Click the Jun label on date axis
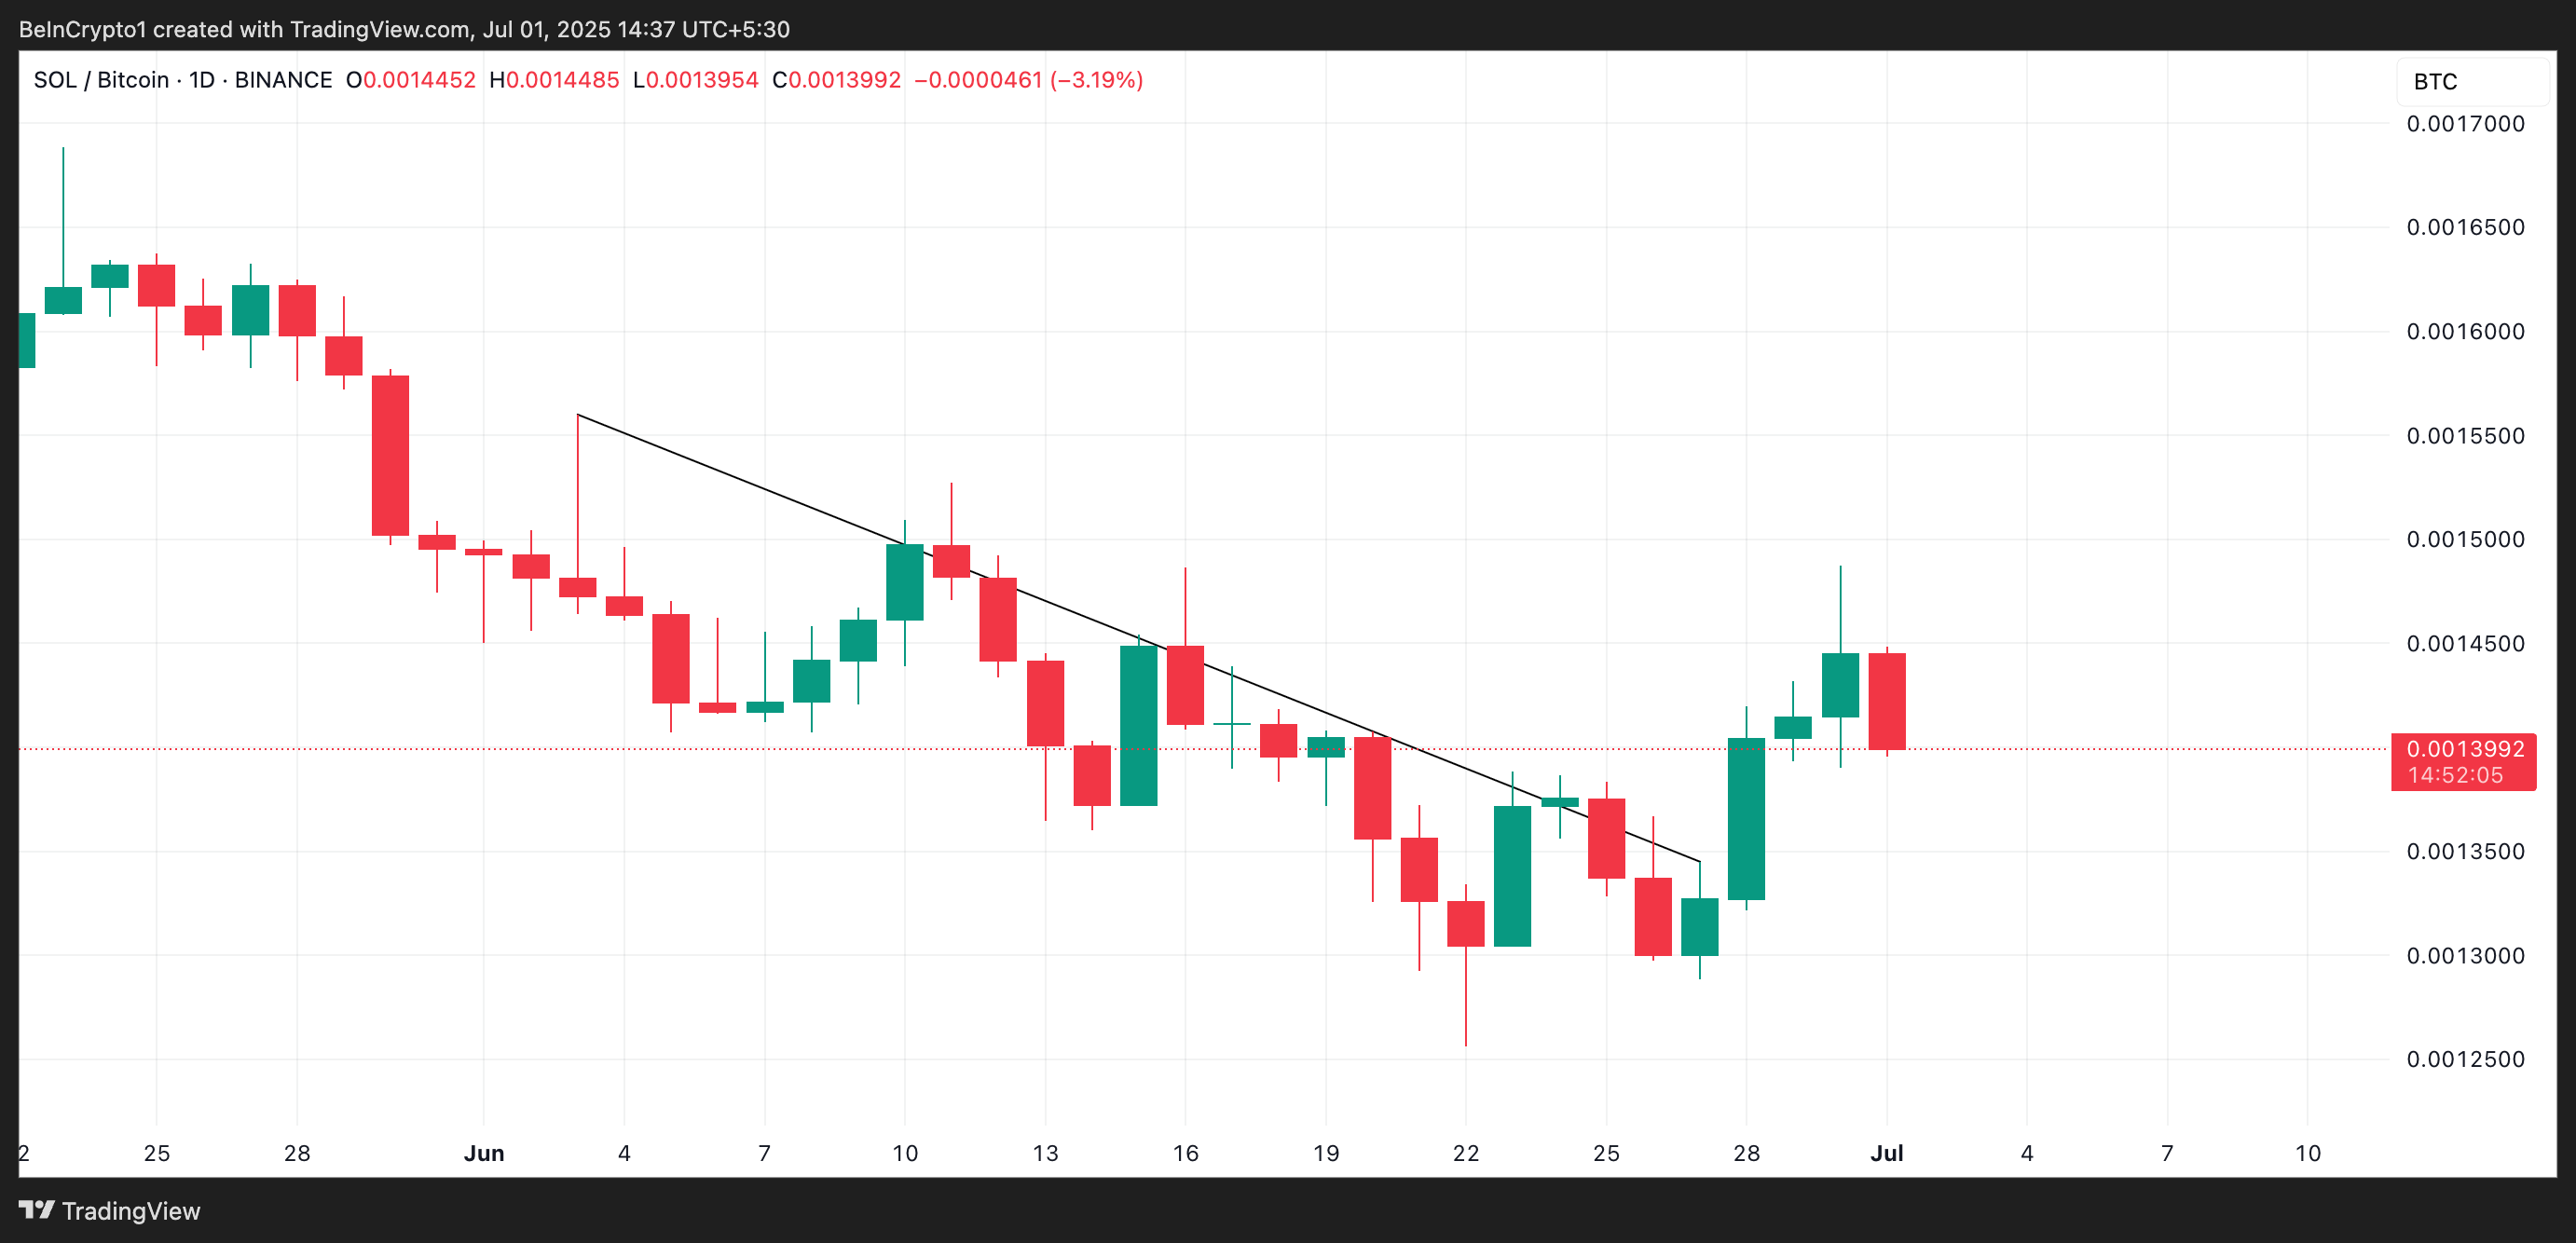 point(484,1153)
